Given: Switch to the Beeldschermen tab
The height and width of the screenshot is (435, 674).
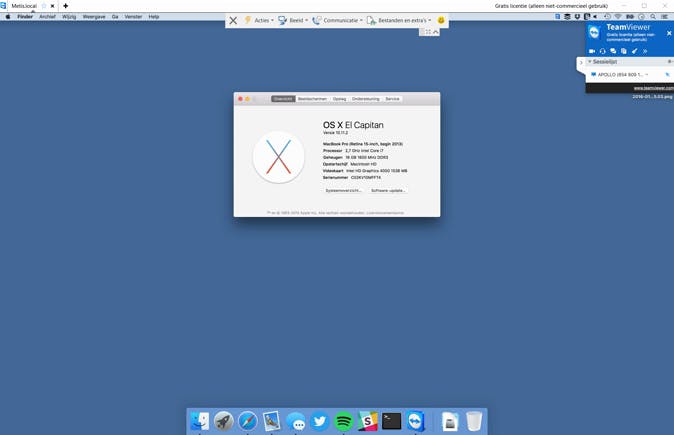Looking at the screenshot, I should coord(312,99).
